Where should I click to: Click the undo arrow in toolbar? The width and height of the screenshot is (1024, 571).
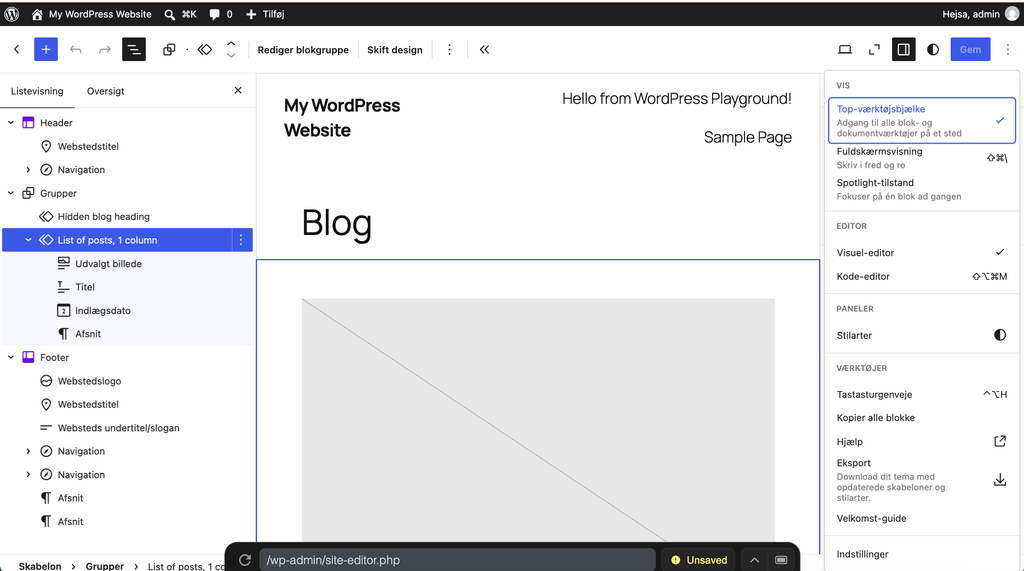(x=76, y=50)
